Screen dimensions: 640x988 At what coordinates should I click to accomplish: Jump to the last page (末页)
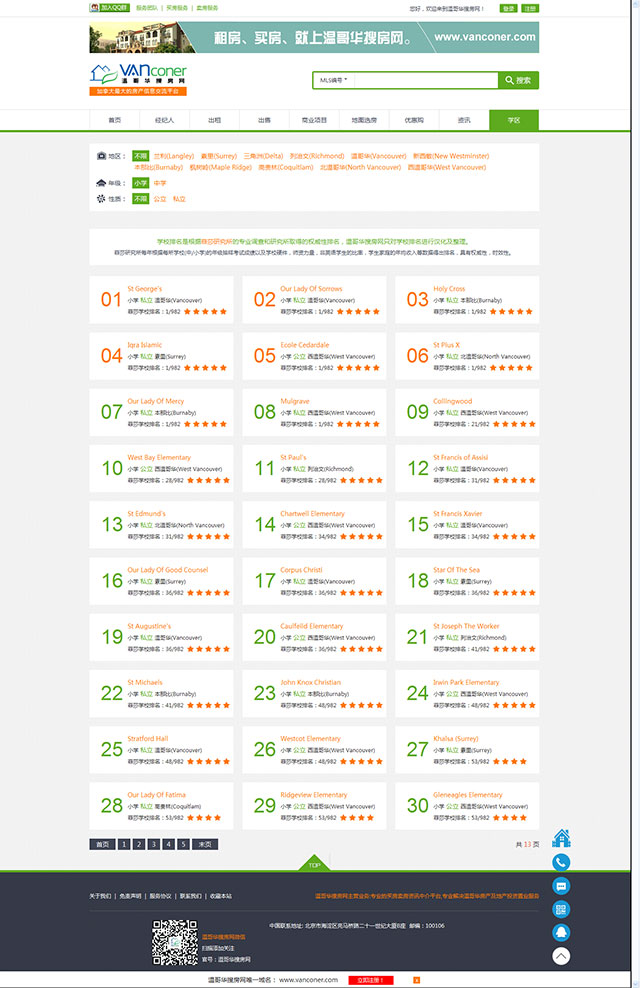point(204,844)
